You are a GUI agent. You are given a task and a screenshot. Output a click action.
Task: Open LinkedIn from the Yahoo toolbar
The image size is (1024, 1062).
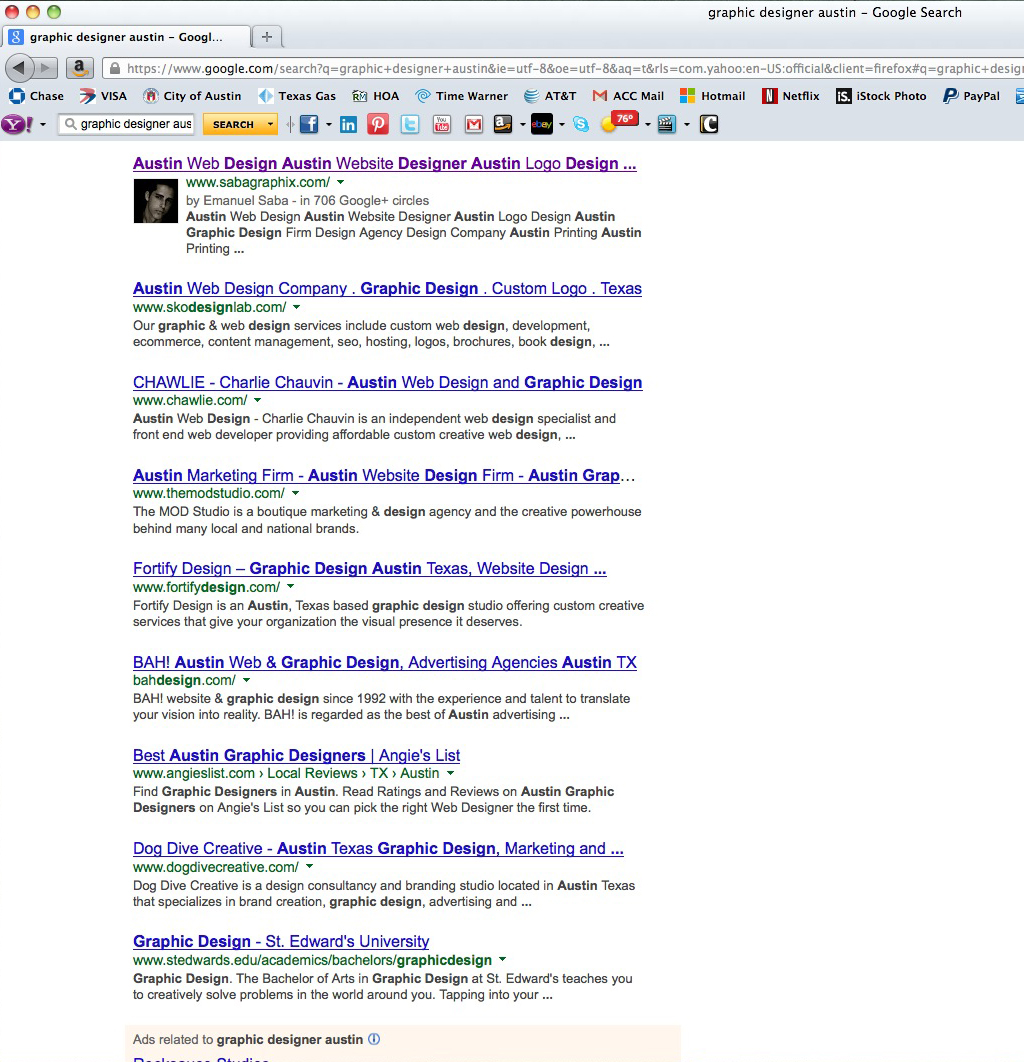348,125
